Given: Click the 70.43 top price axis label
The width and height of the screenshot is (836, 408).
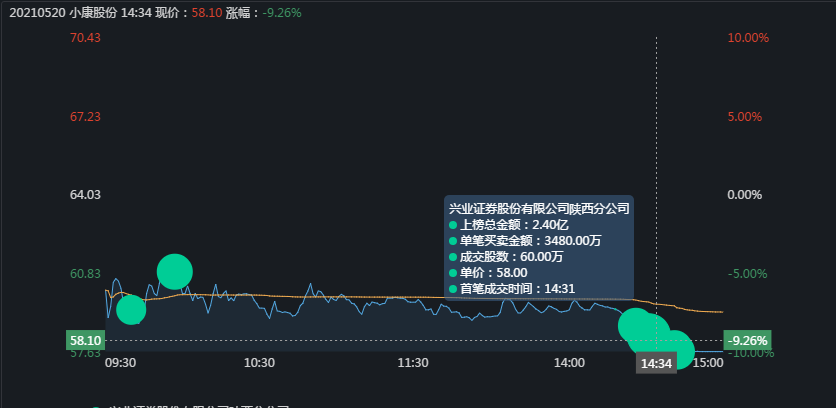Looking at the screenshot, I should tap(85, 38).
